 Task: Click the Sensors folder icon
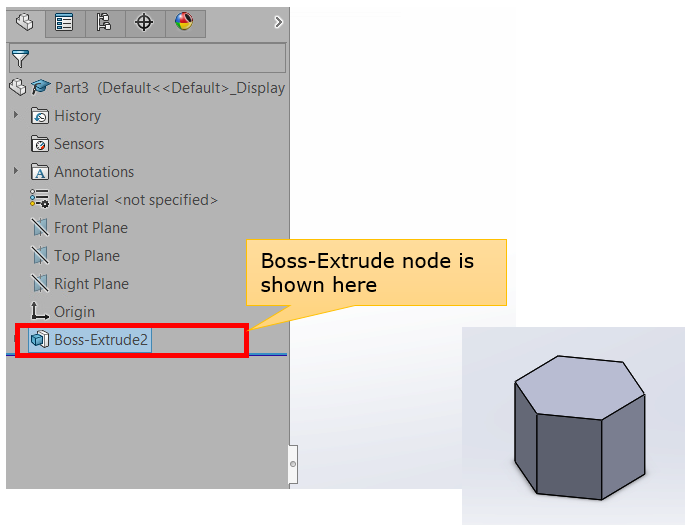(40, 144)
